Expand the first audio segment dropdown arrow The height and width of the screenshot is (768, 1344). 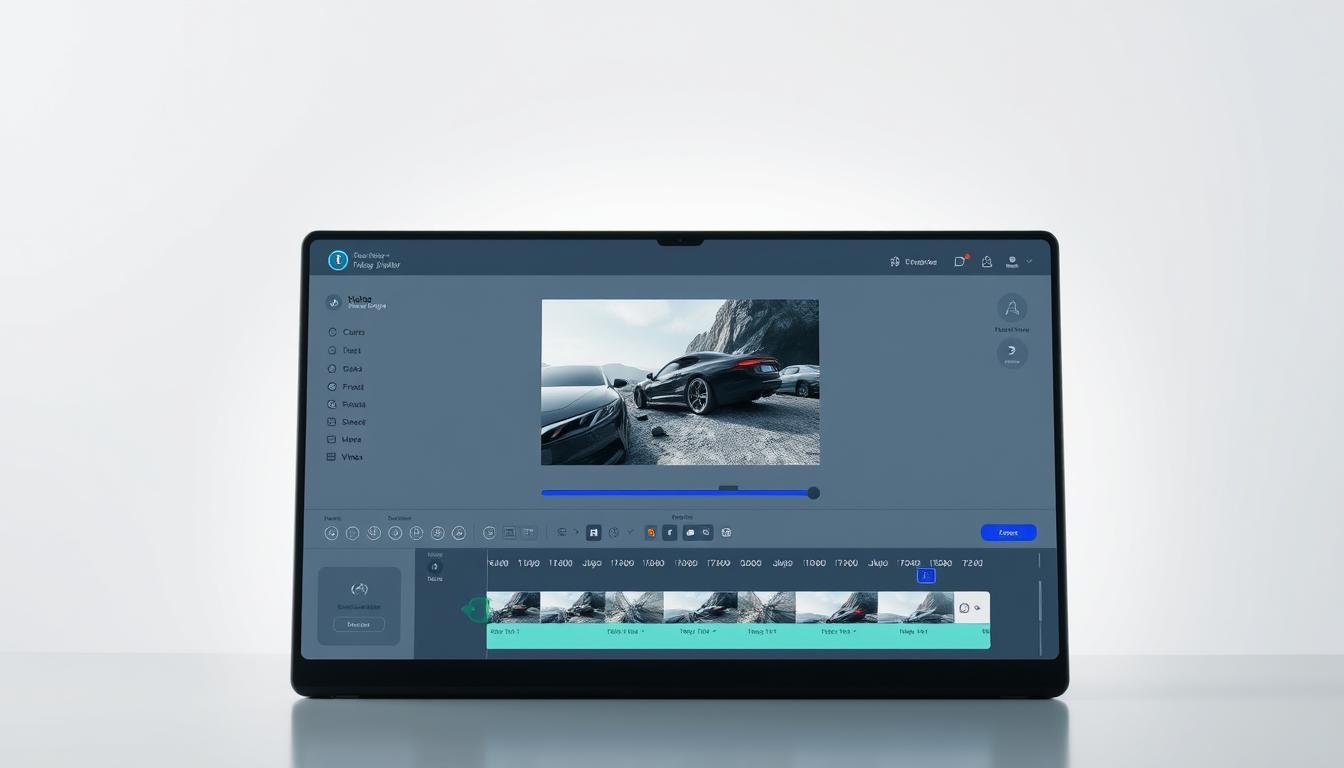point(641,632)
